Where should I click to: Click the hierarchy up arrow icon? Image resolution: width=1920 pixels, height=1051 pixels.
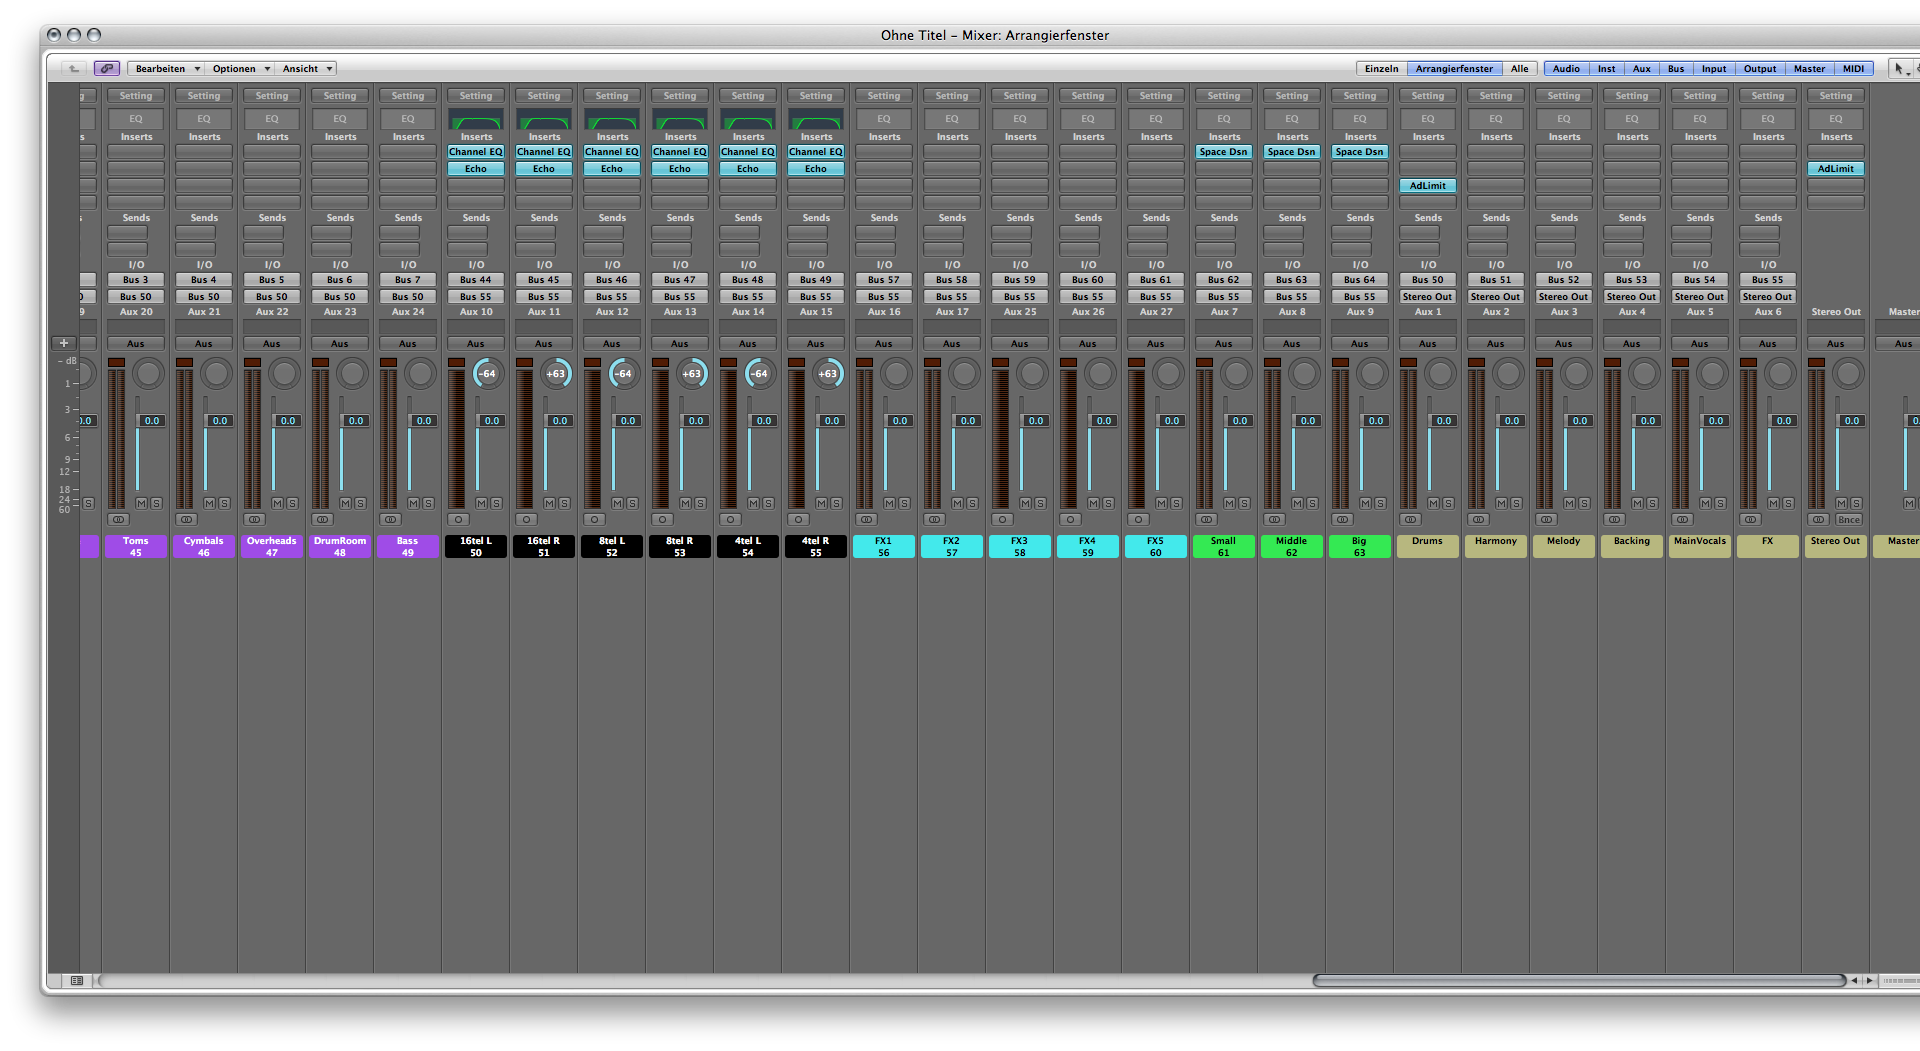[73, 68]
